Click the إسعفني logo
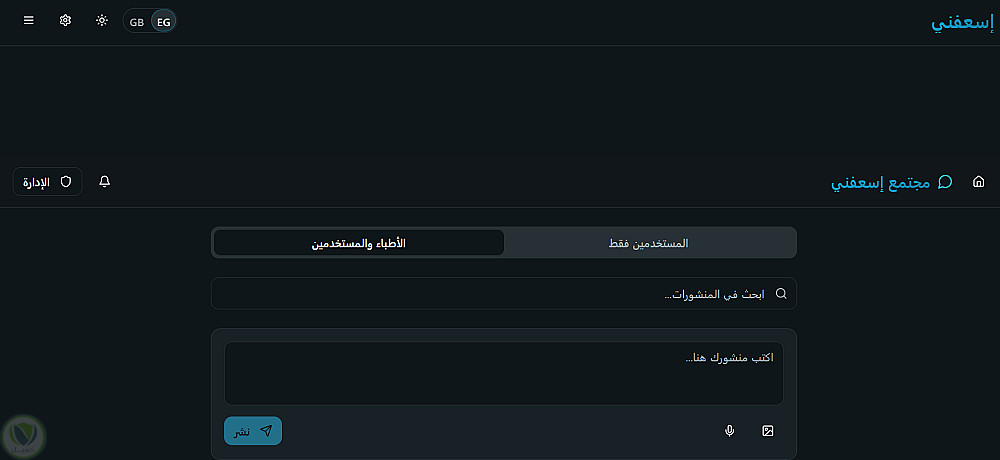This screenshot has height=460, width=1000. (x=962, y=22)
